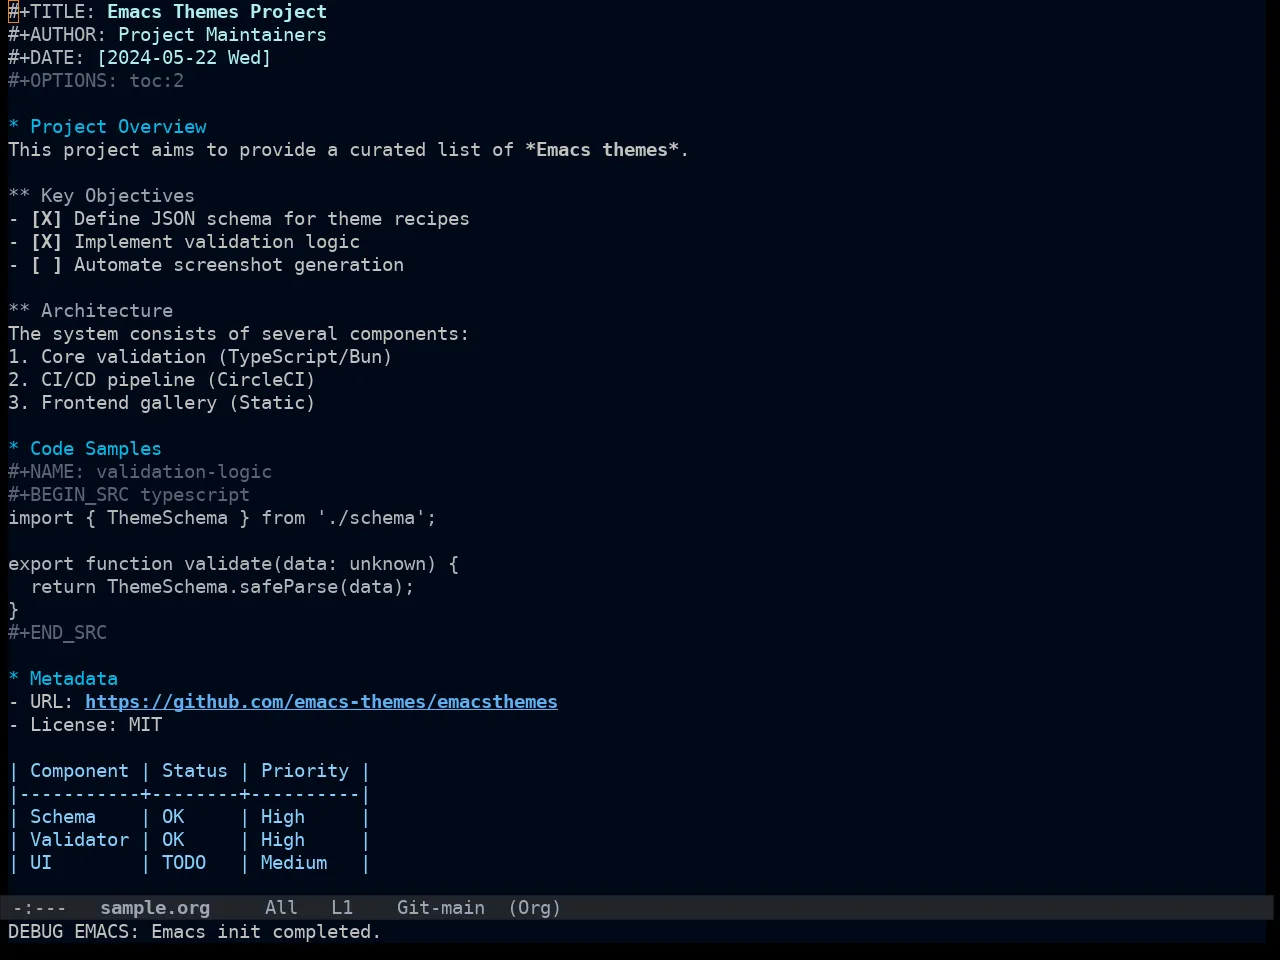Collapse the Metadata heading star
The image size is (1280, 960).
[14, 679]
